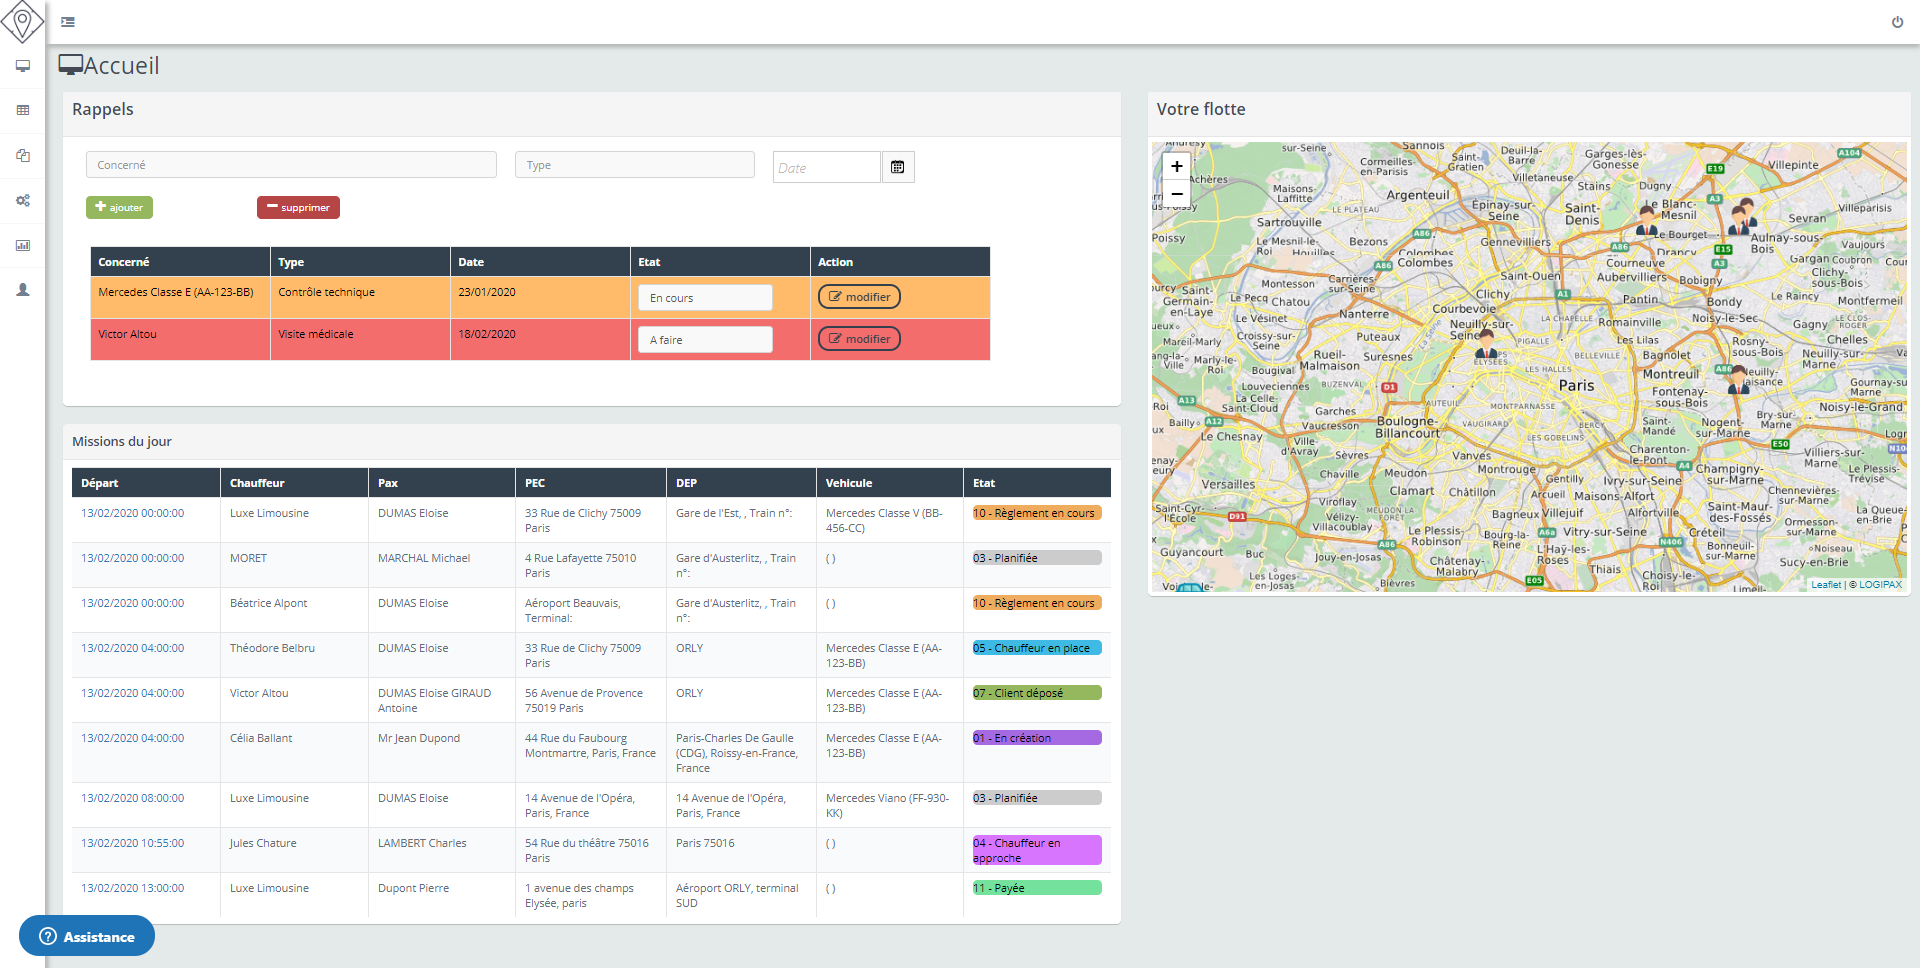This screenshot has width=1920, height=968.
Task: Open the Assistance help button
Action: [87, 937]
